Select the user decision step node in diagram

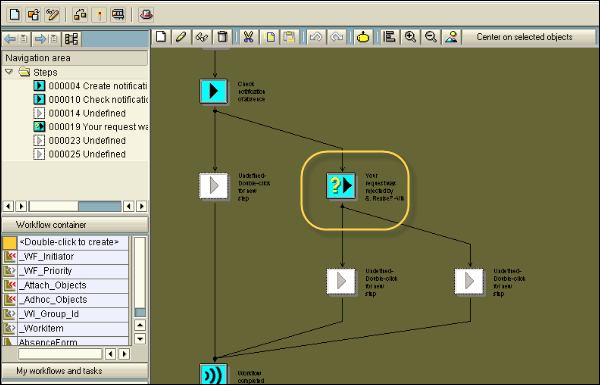point(341,186)
